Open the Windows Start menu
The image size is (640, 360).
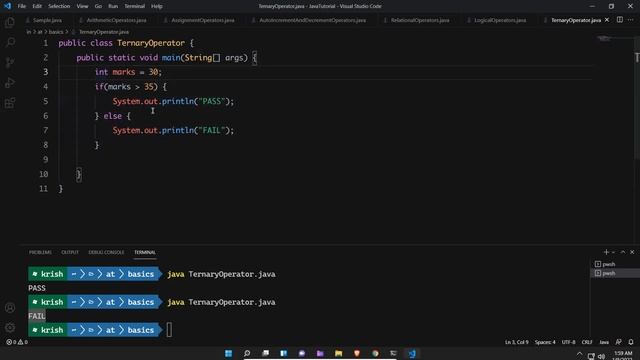click(x=229, y=353)
